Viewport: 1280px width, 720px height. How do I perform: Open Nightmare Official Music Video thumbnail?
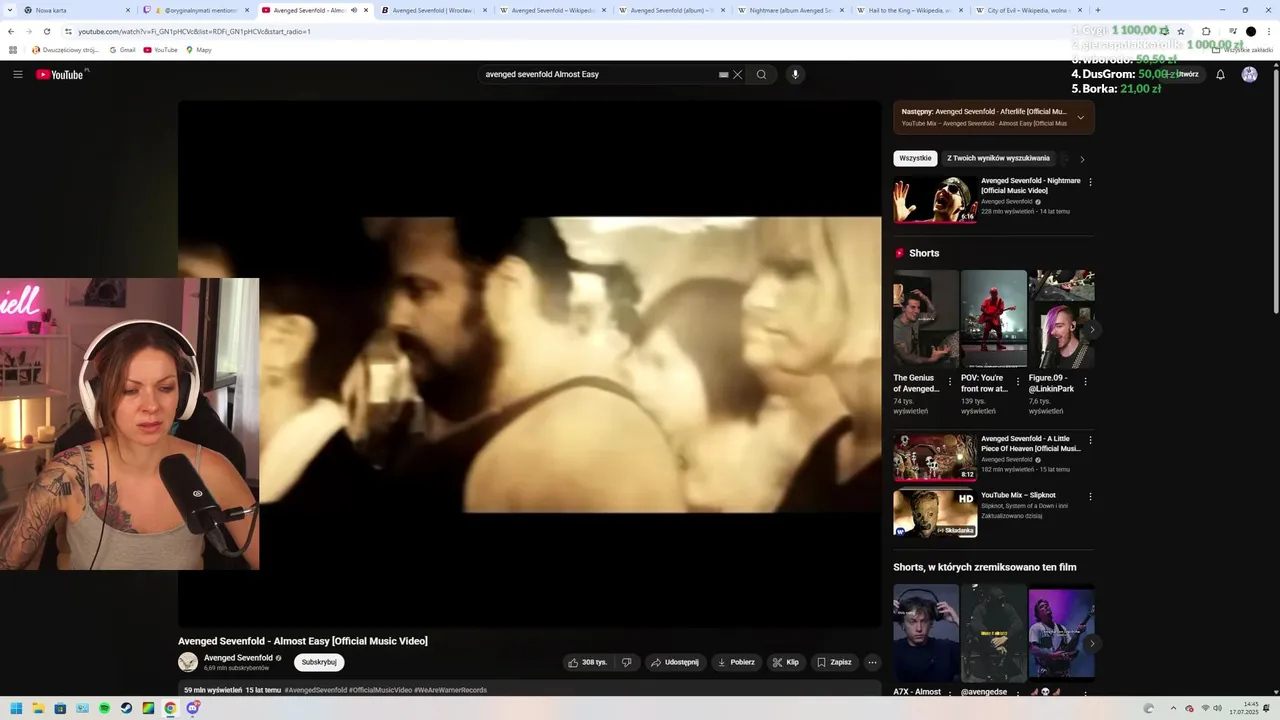(x=935, y=200)
